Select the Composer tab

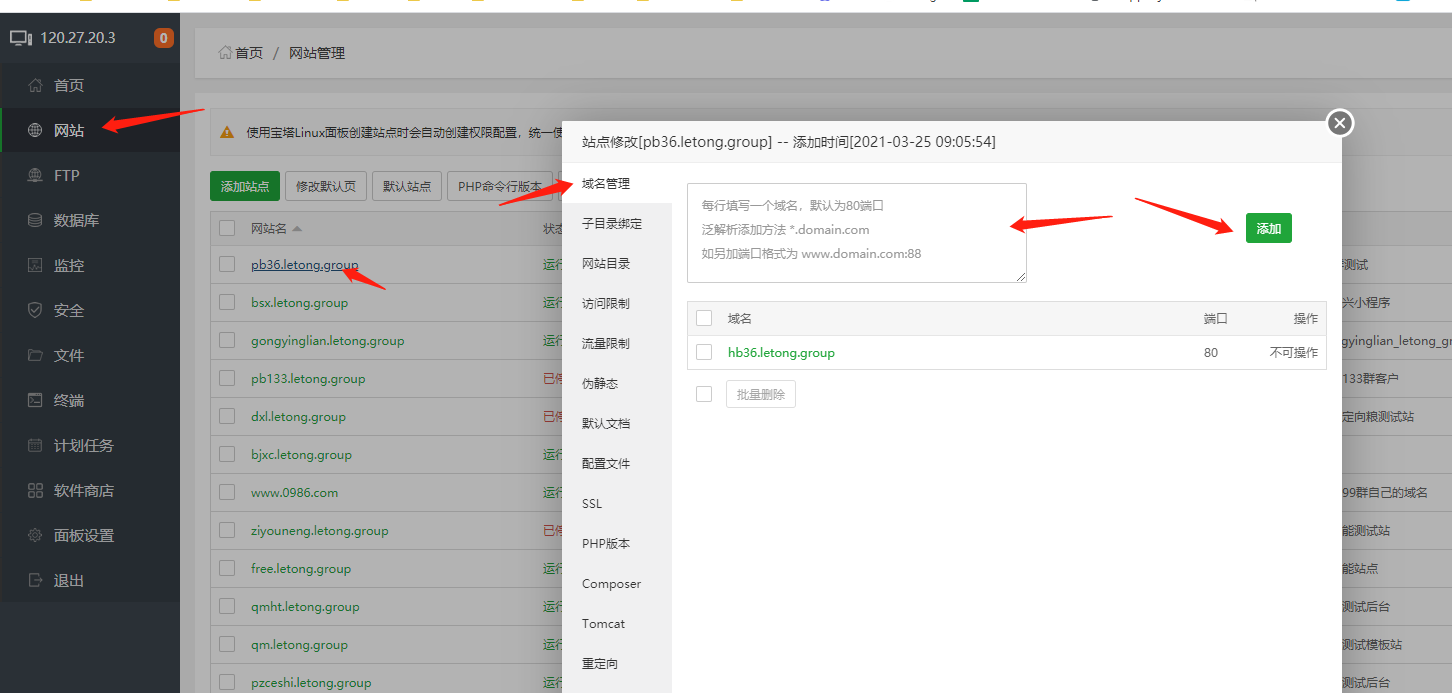617,584
